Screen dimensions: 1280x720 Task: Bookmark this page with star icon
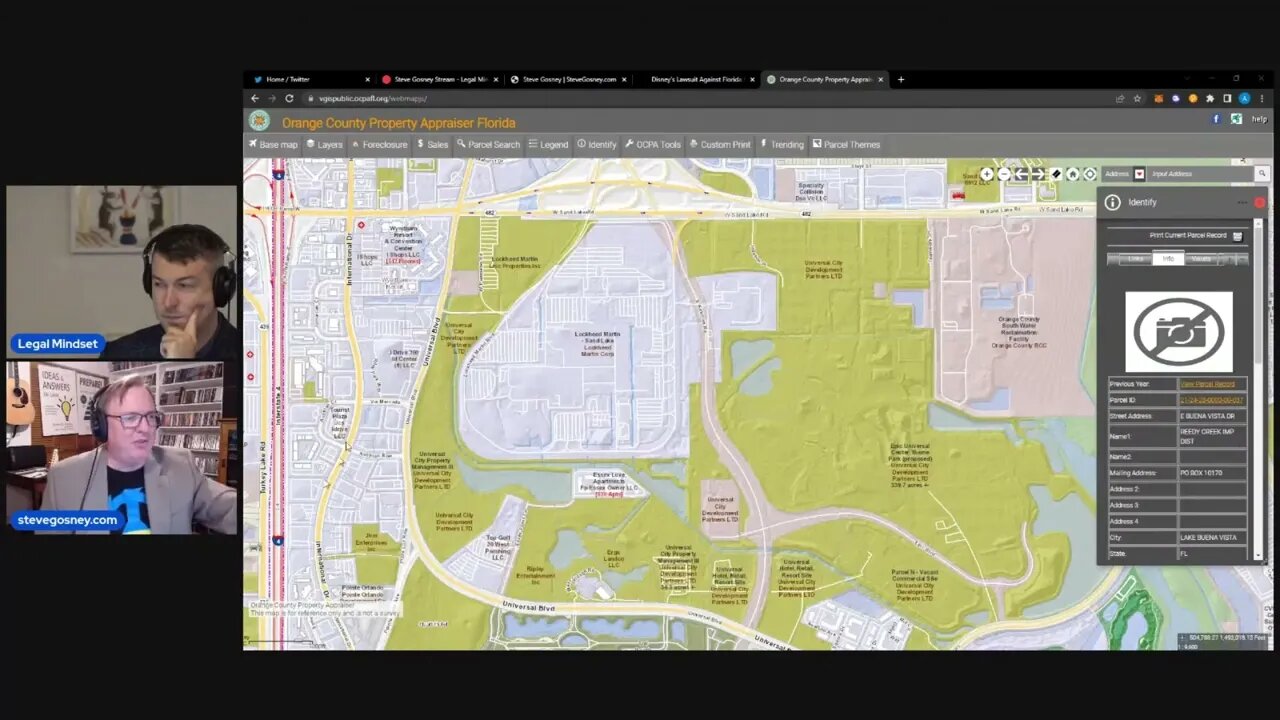click(1138, 99)
